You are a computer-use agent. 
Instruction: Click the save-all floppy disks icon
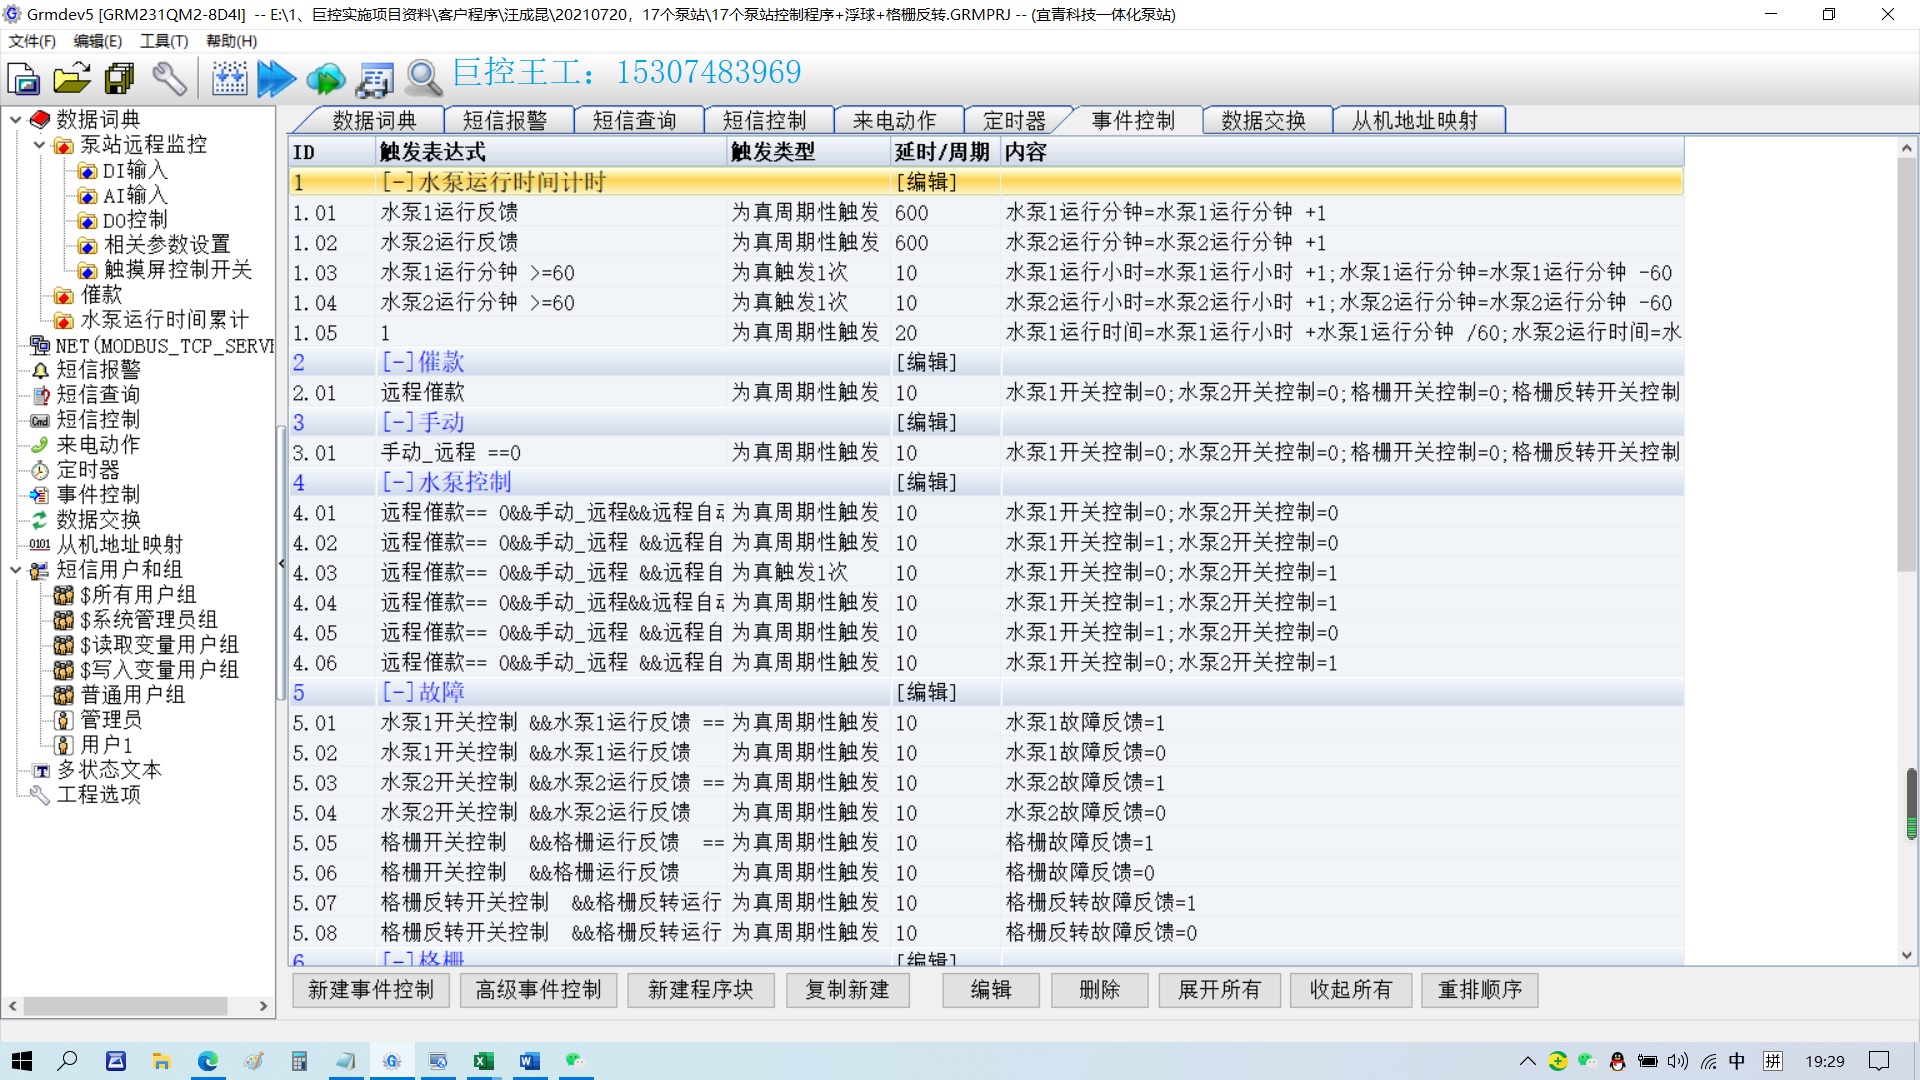(x=120, y=78)
